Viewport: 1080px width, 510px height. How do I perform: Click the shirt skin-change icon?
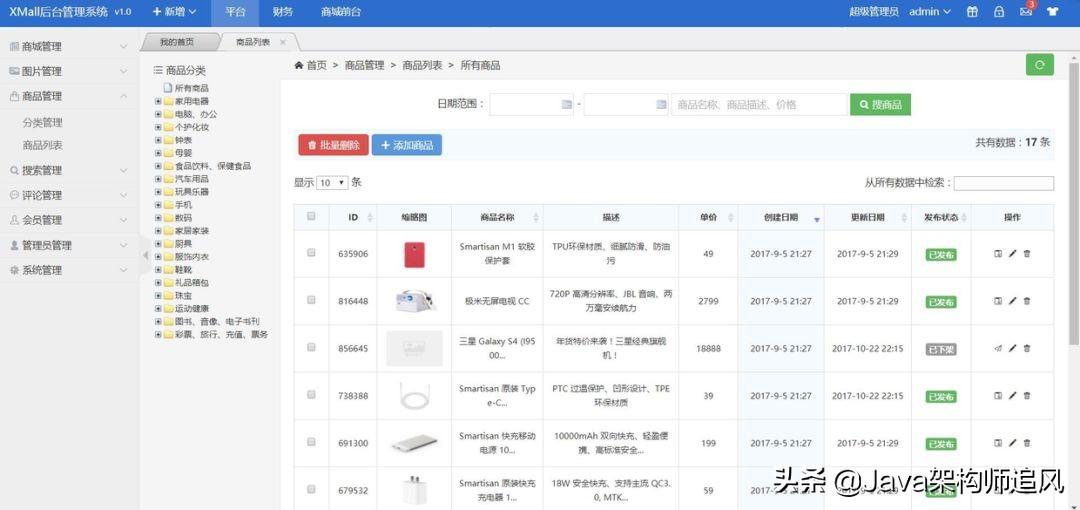(1052, 12)
